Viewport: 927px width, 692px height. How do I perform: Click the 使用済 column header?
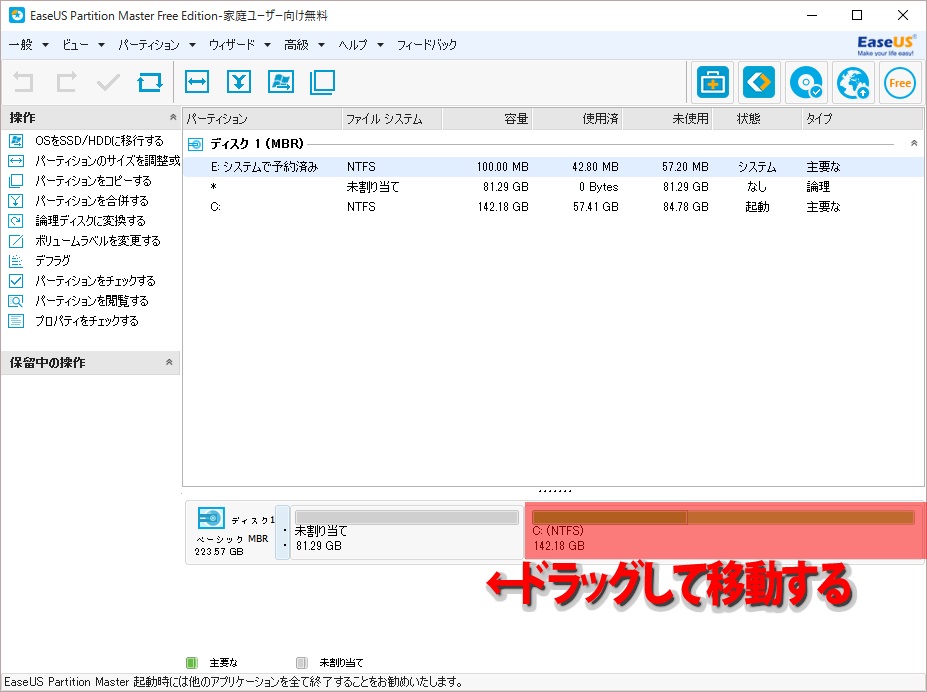click(578, 119)
